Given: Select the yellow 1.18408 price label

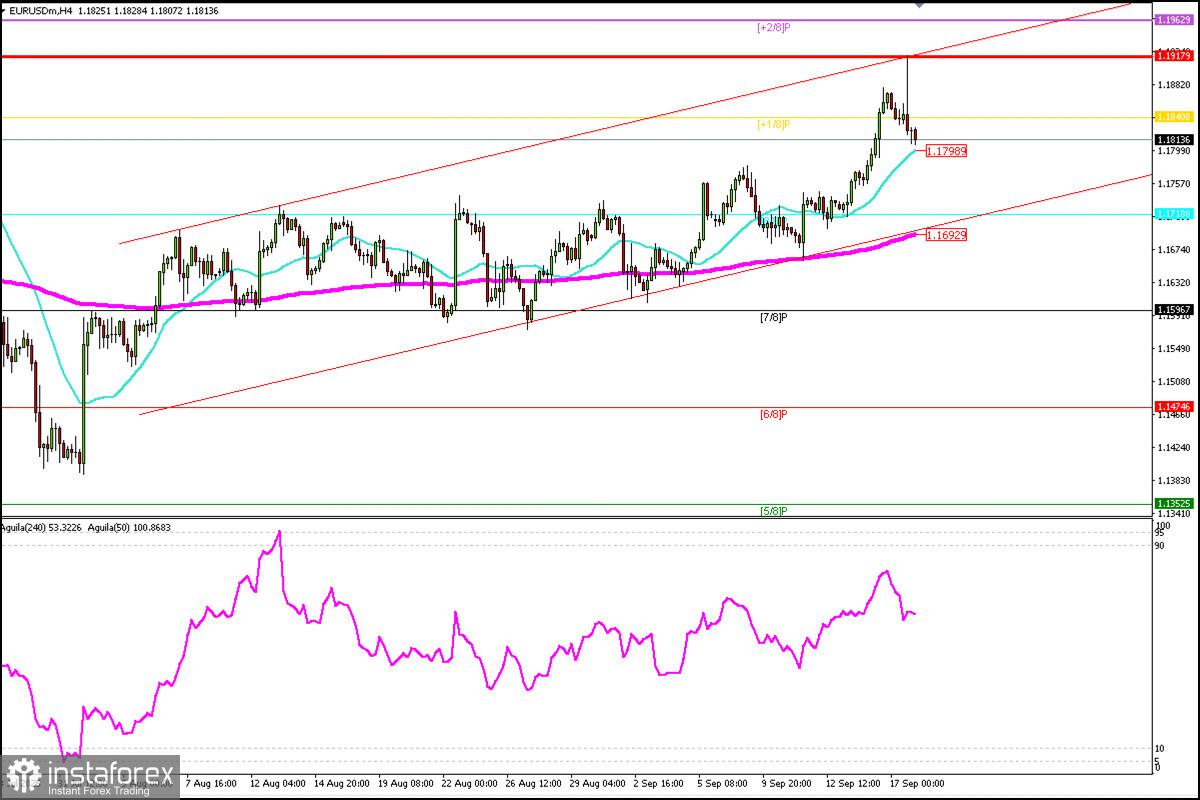Looking at the screenshot, I should 1172,117.
